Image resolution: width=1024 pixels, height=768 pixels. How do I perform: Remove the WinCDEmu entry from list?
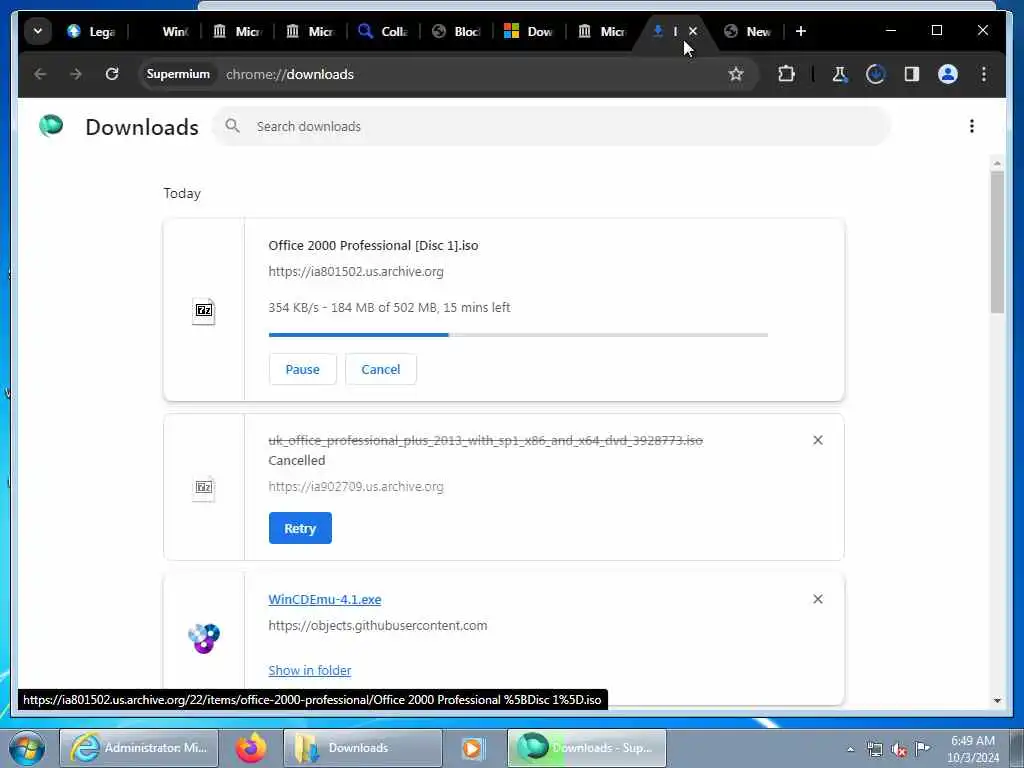pos(818,599)
